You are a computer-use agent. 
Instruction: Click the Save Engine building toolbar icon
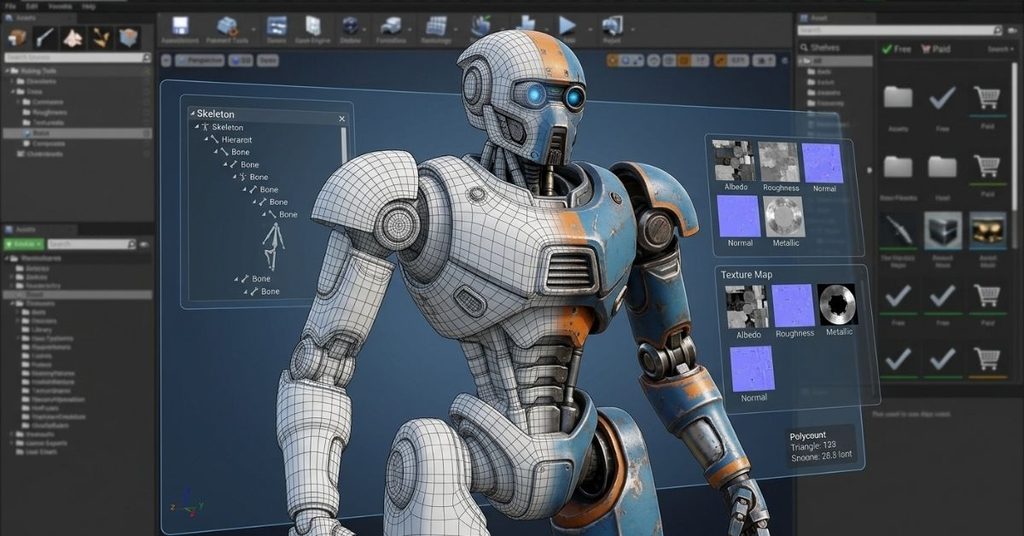point(313,26)
